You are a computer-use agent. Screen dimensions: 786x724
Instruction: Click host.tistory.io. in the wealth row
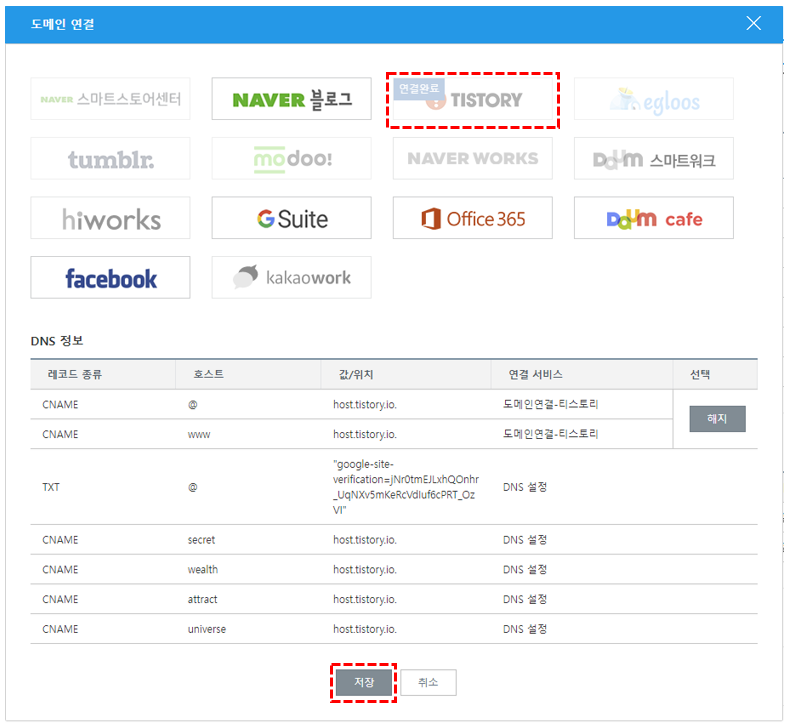[x=365, y=570]
